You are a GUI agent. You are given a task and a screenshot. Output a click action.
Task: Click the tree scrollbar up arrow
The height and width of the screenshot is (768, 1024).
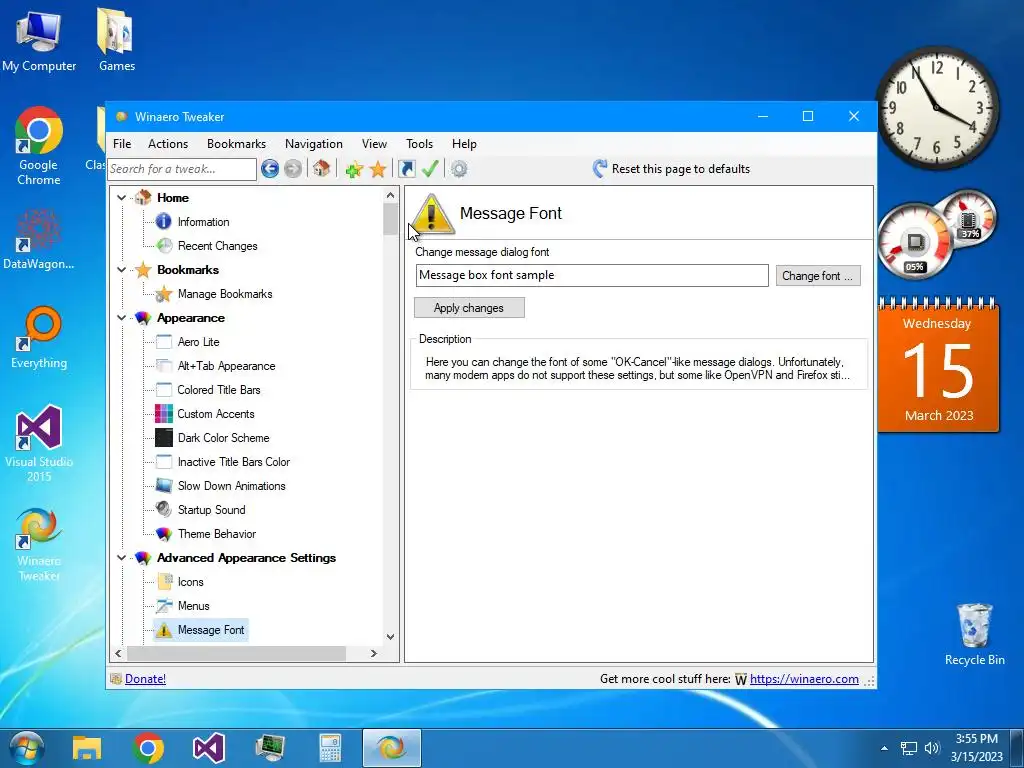tap(391, 195)
